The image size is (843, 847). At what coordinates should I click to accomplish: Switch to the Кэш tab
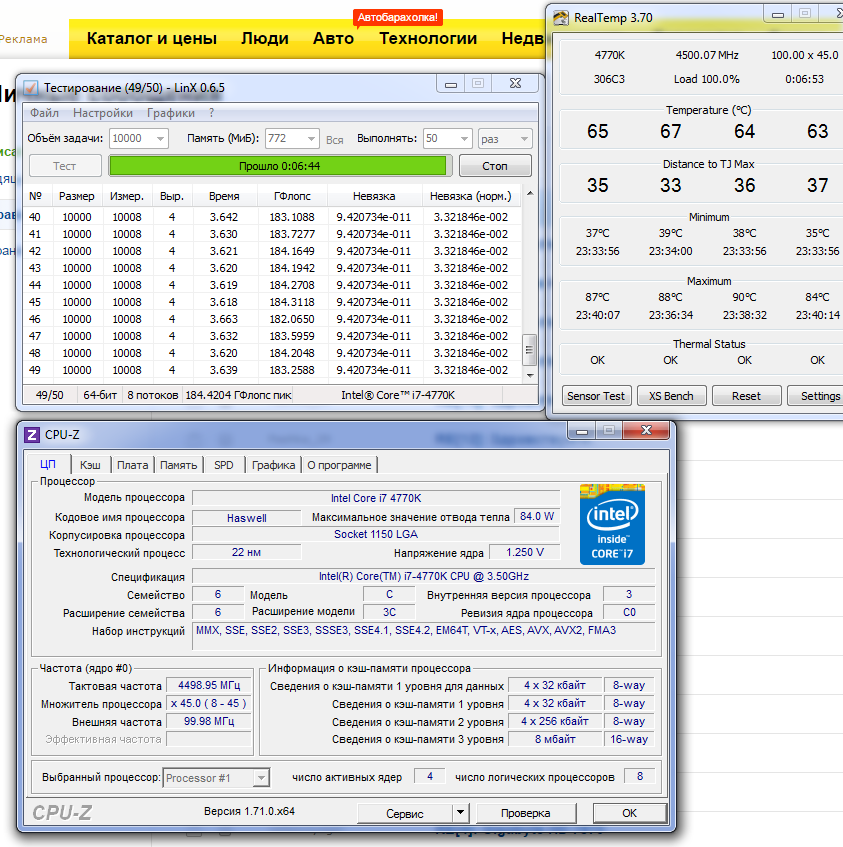90,465
